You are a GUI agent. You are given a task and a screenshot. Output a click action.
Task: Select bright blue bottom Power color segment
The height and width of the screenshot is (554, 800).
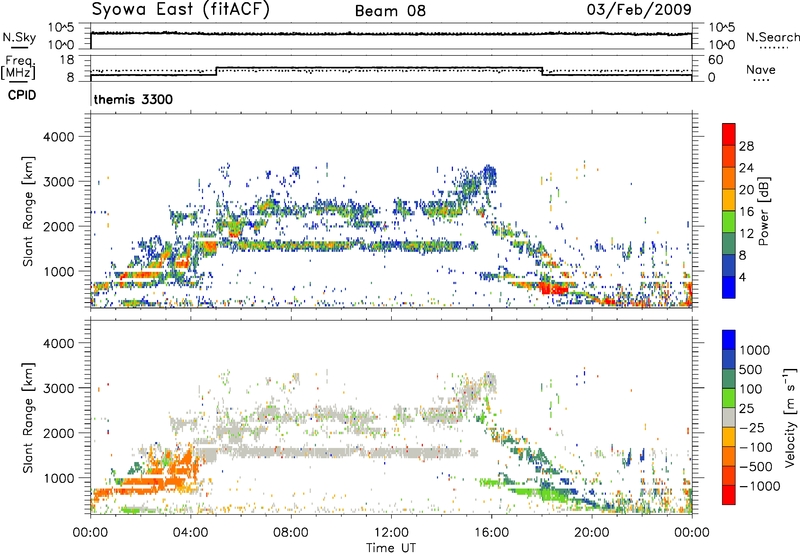point(729,288)
